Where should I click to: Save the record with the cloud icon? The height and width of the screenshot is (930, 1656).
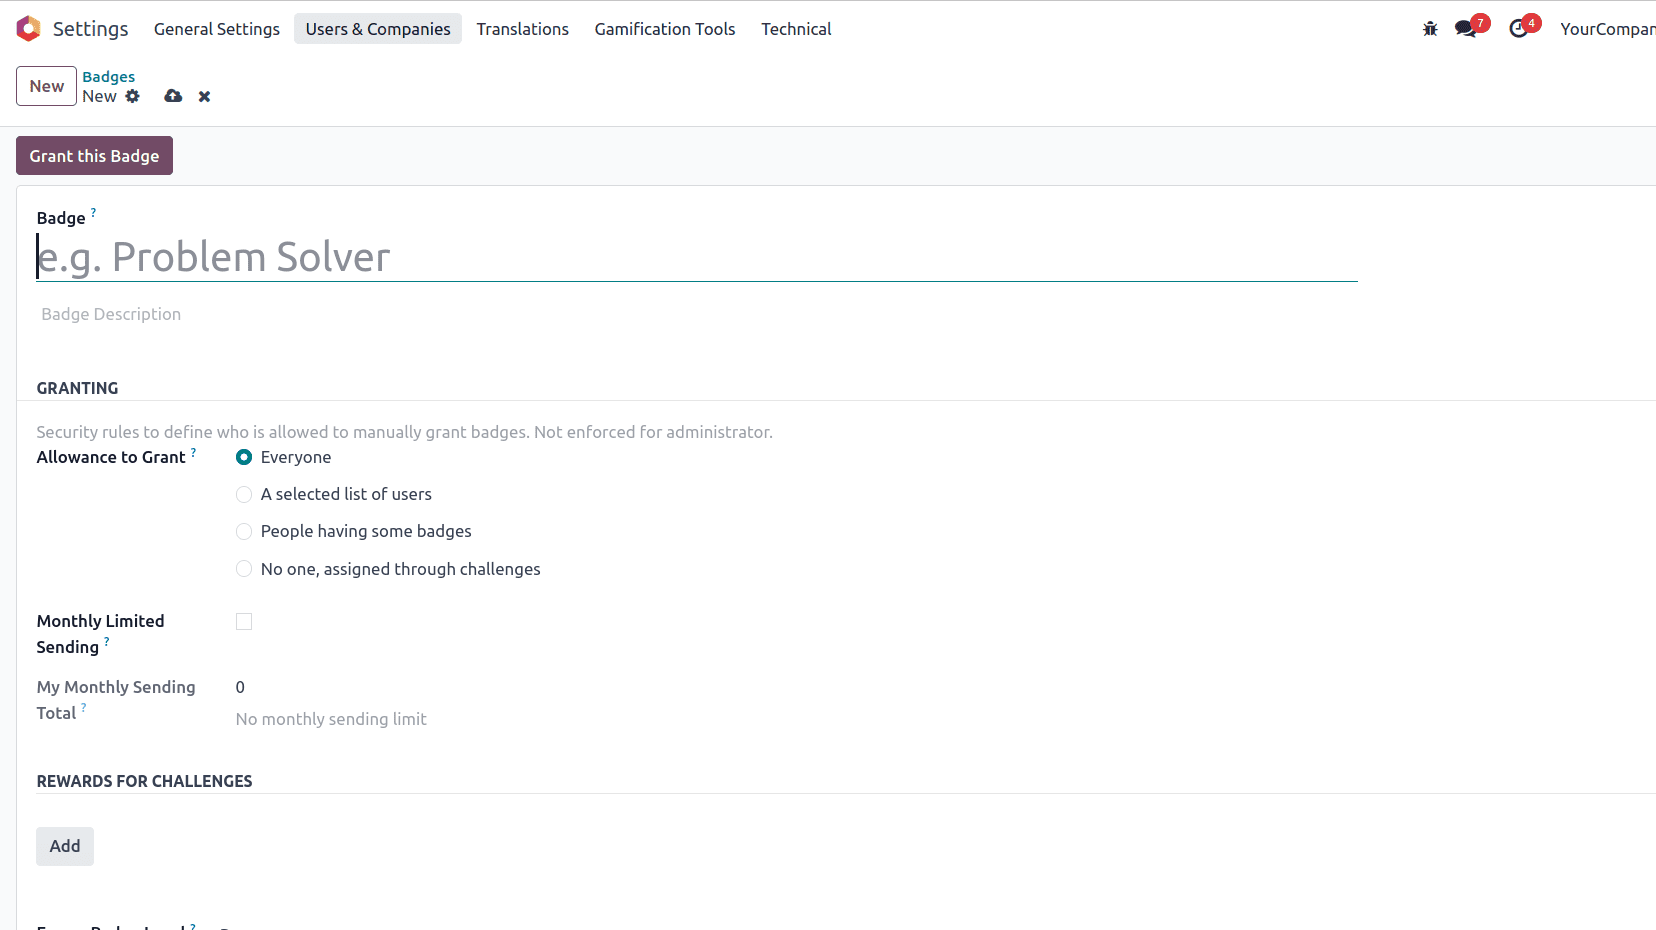172,96
